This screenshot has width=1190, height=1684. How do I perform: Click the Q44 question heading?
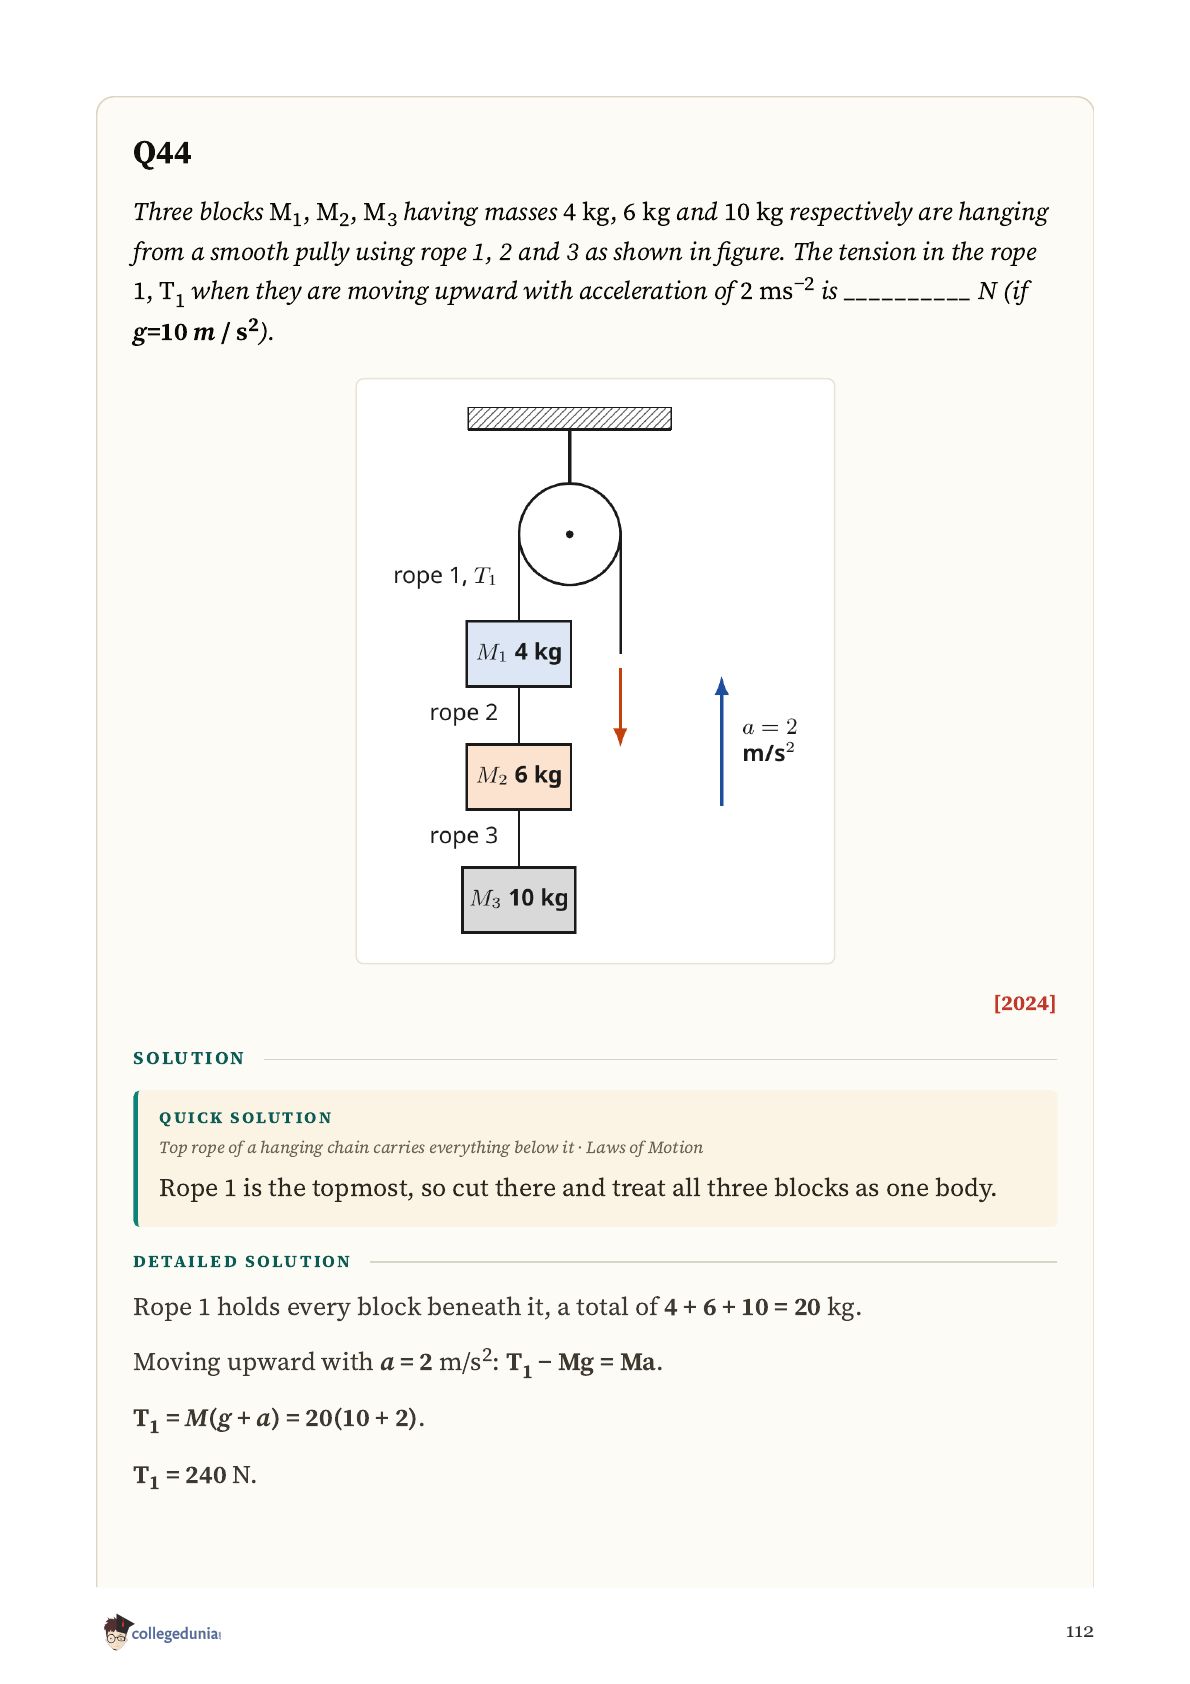pos(162,153)
